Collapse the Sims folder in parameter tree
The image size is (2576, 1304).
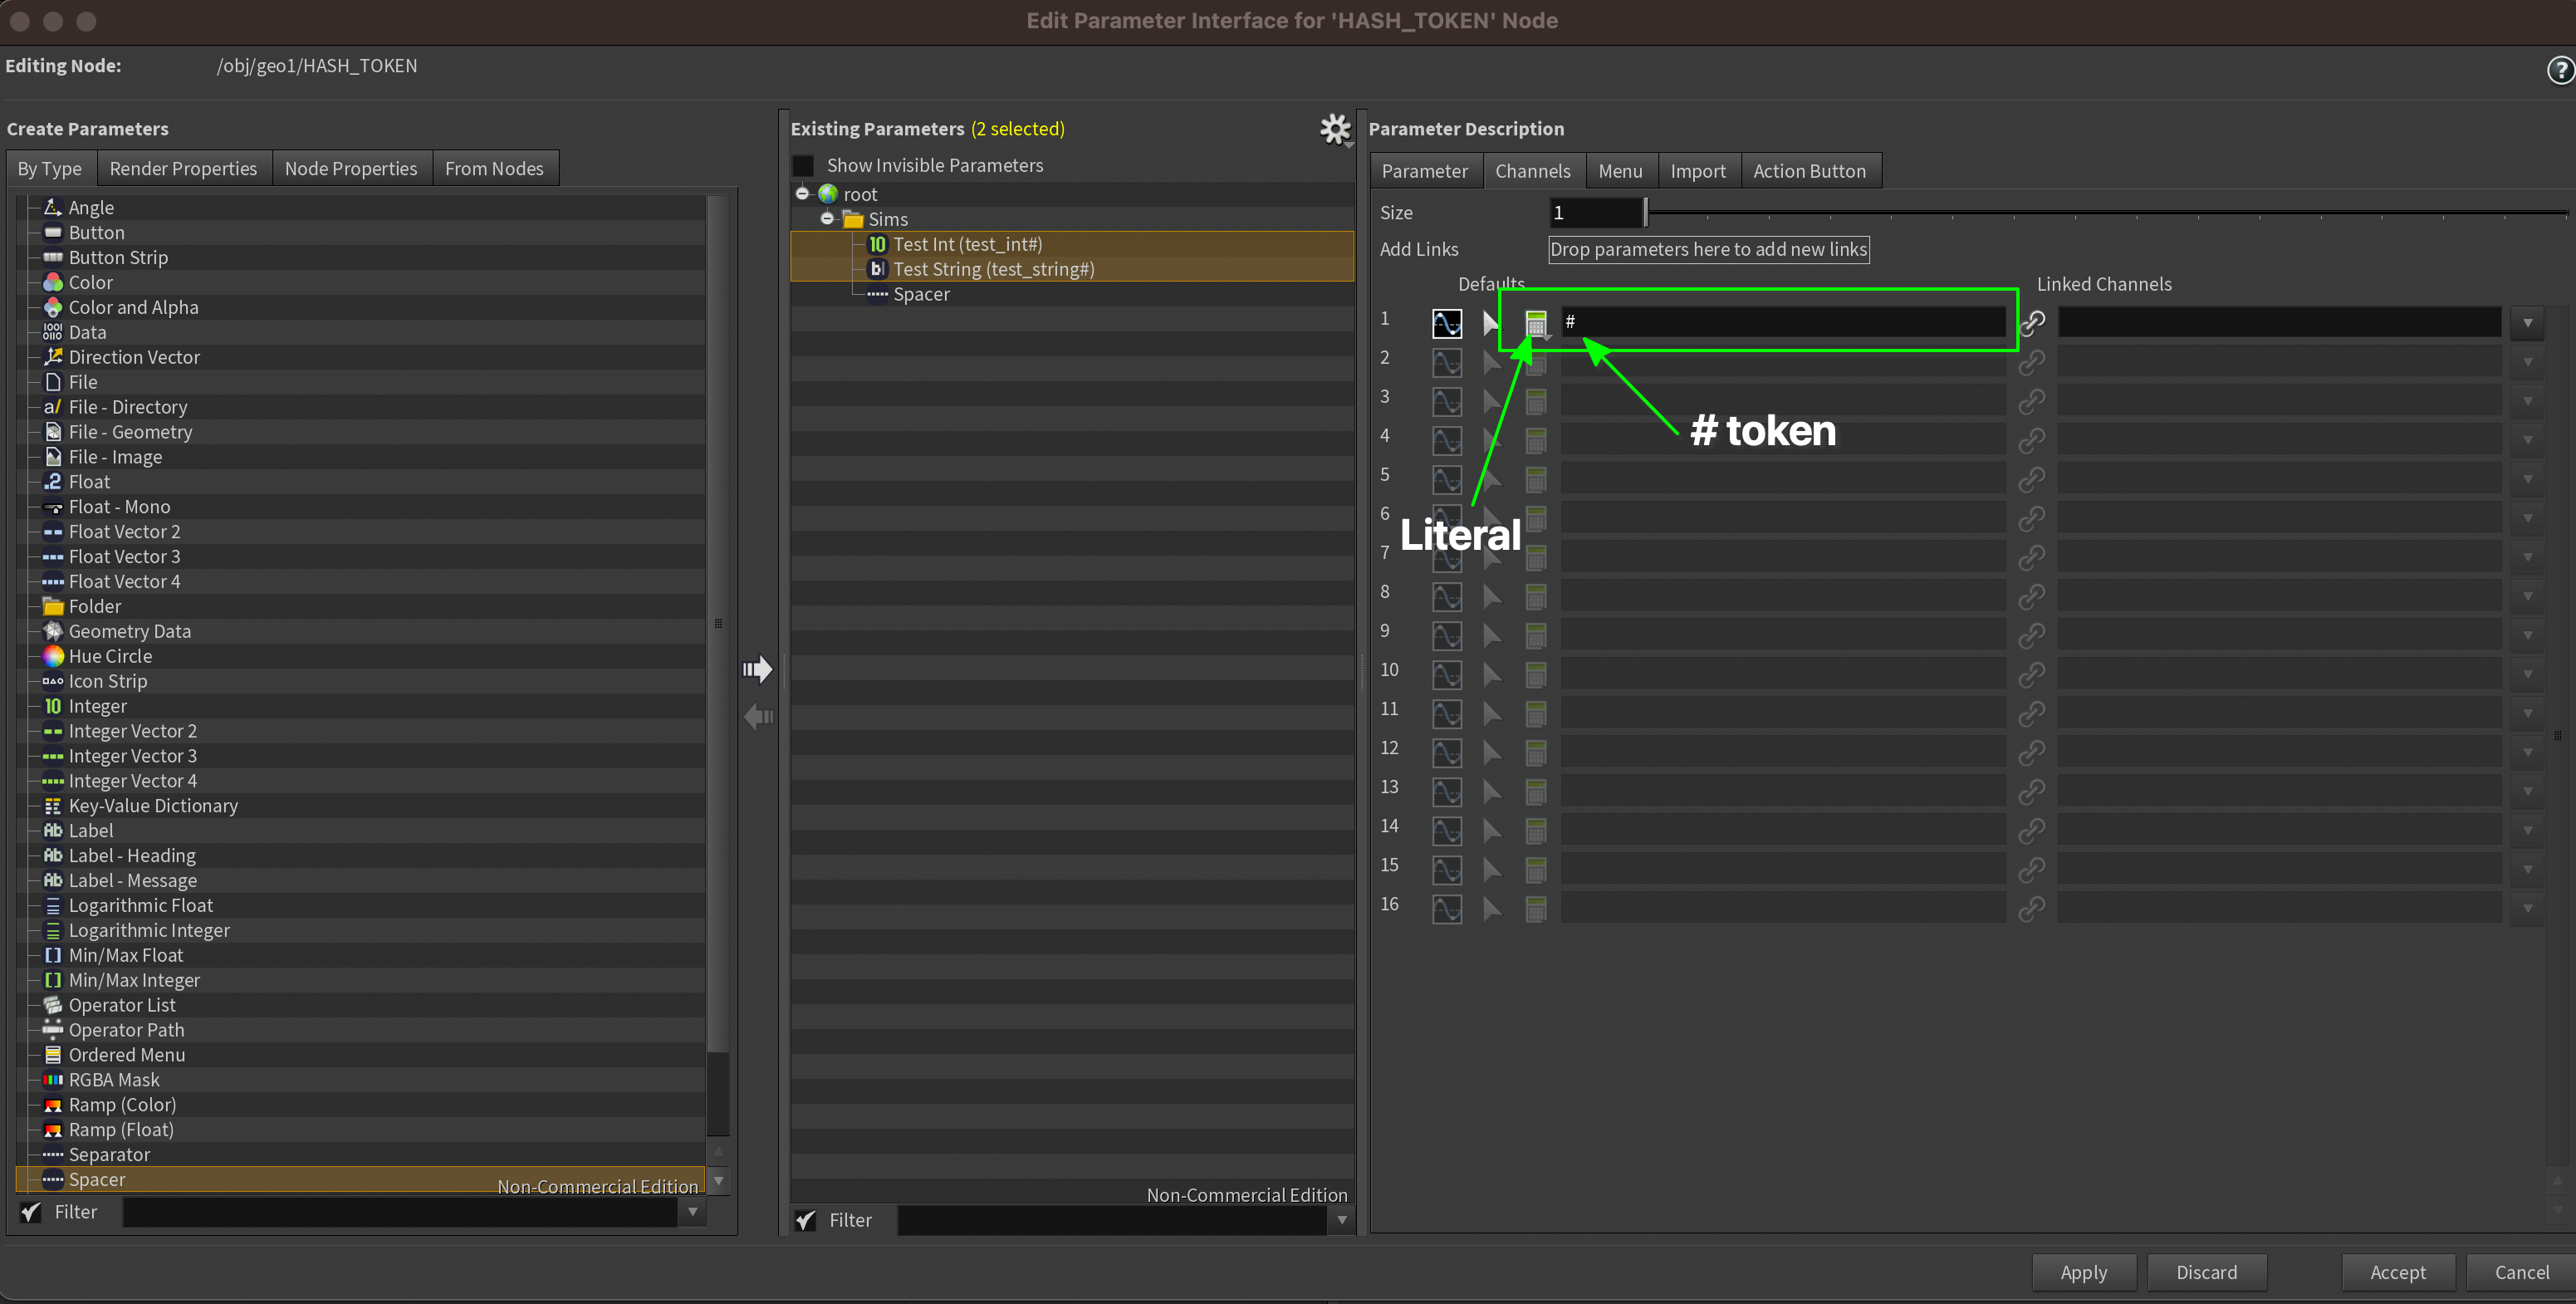click(x=827, y=219)
